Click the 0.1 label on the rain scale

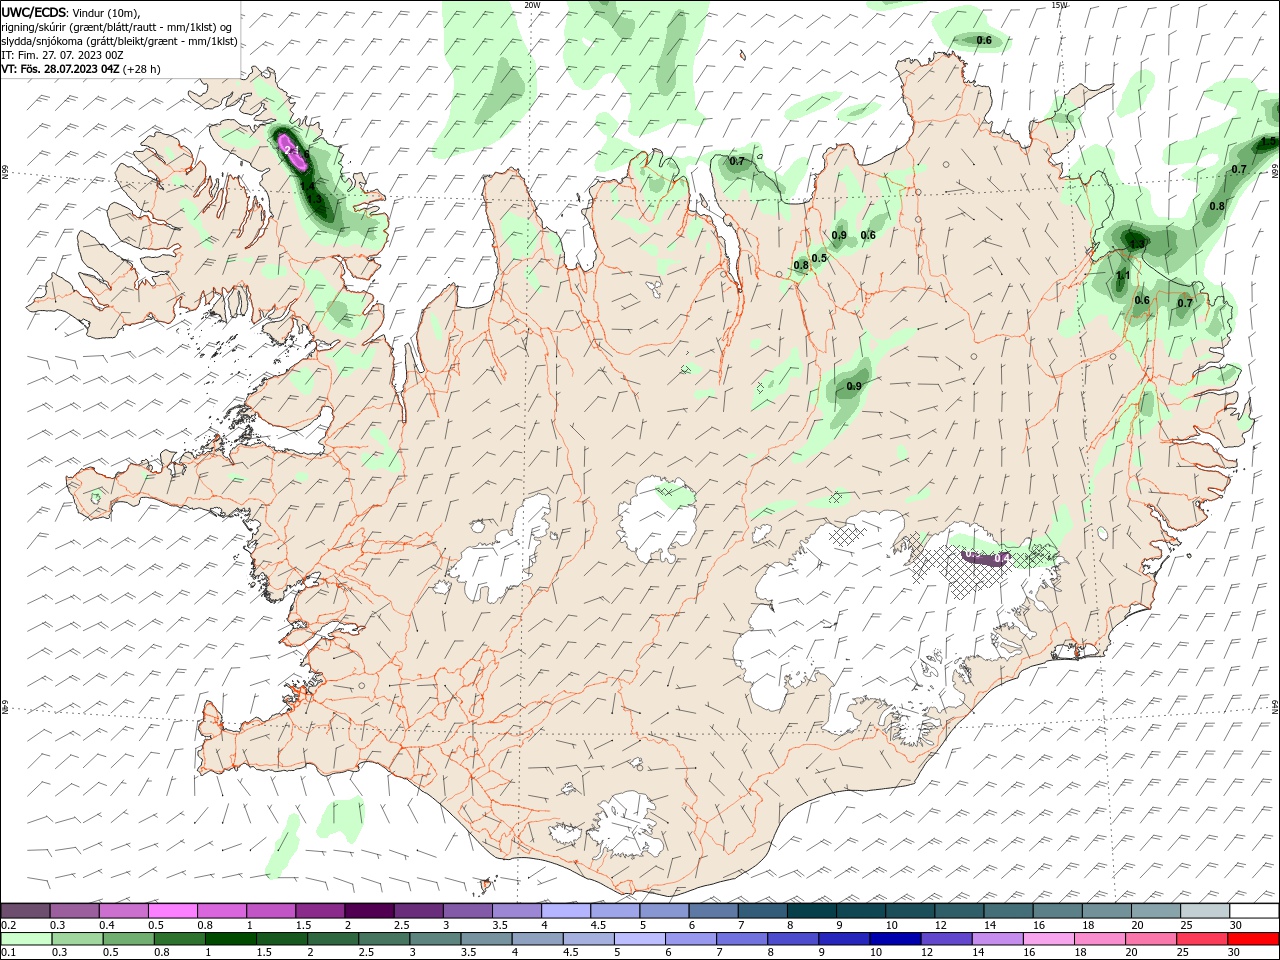[x=8, y=953]
